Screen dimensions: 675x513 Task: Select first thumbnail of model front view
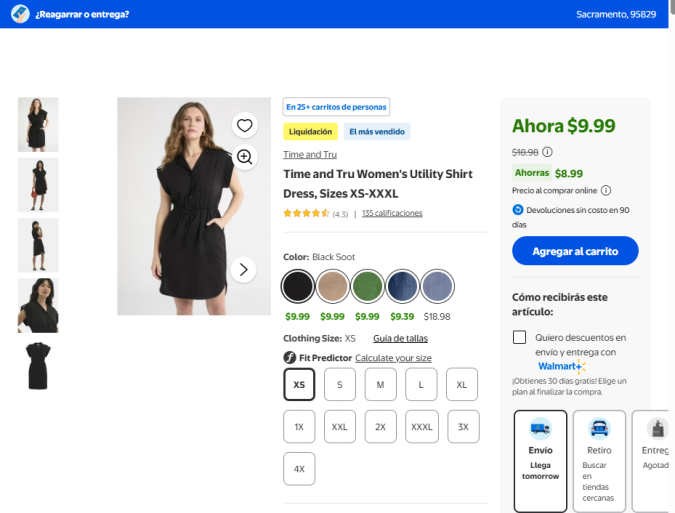pos(38,124)
